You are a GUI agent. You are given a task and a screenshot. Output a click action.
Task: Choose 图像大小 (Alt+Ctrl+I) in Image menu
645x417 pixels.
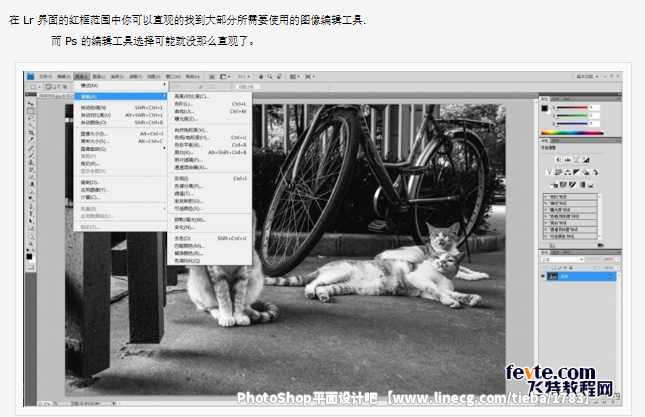tap(121, 134)
